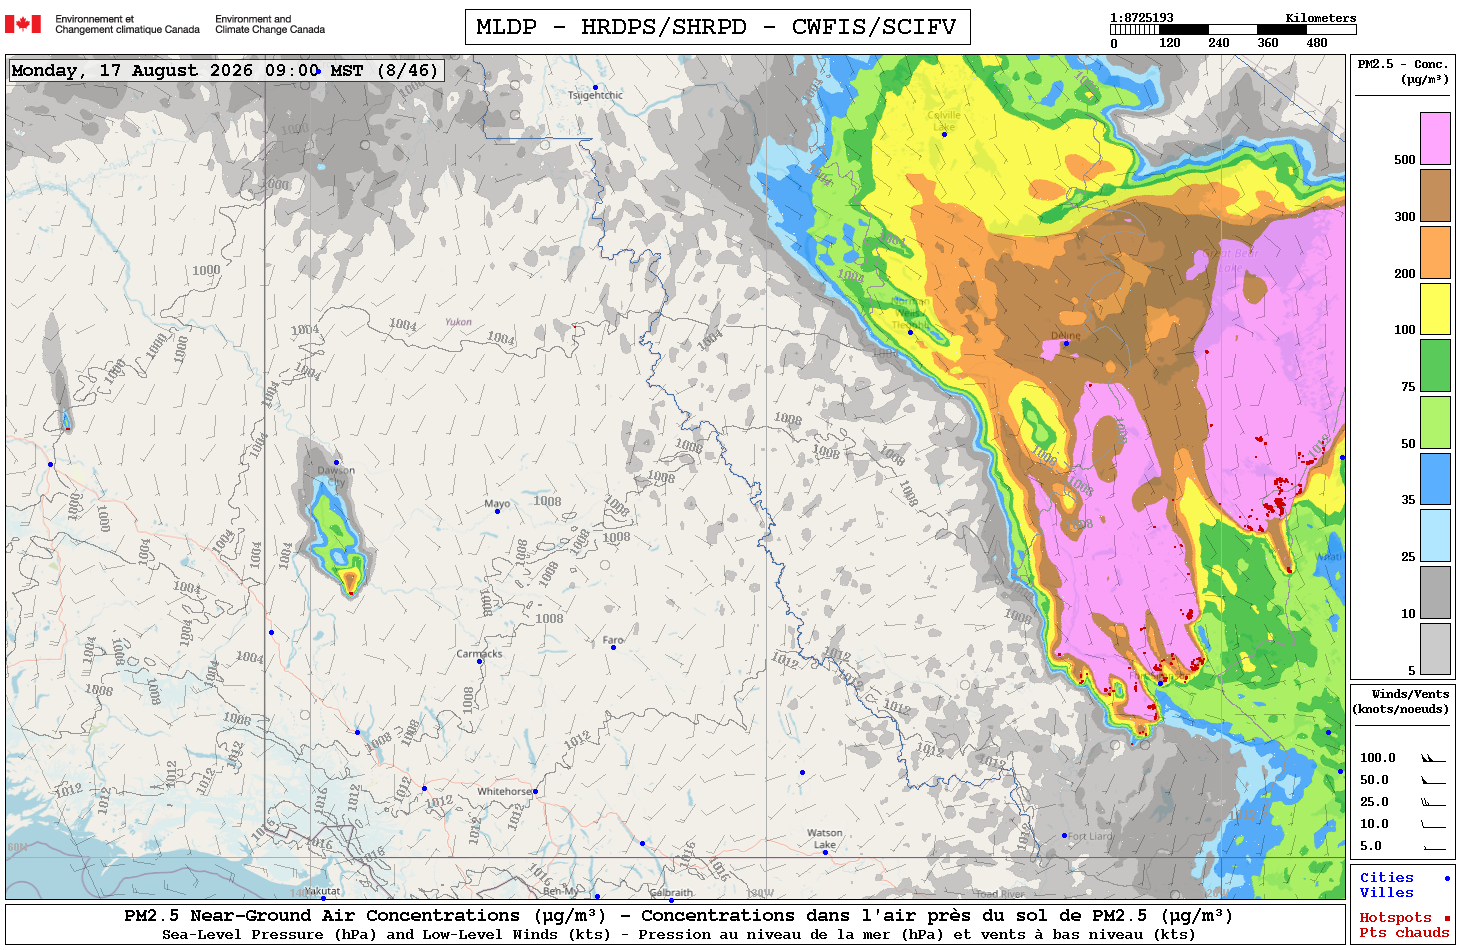This screenshot has width=1460, height=950.
Task: Click the 5.0 knots wind barb symbol
Action: click(1433, 847)
